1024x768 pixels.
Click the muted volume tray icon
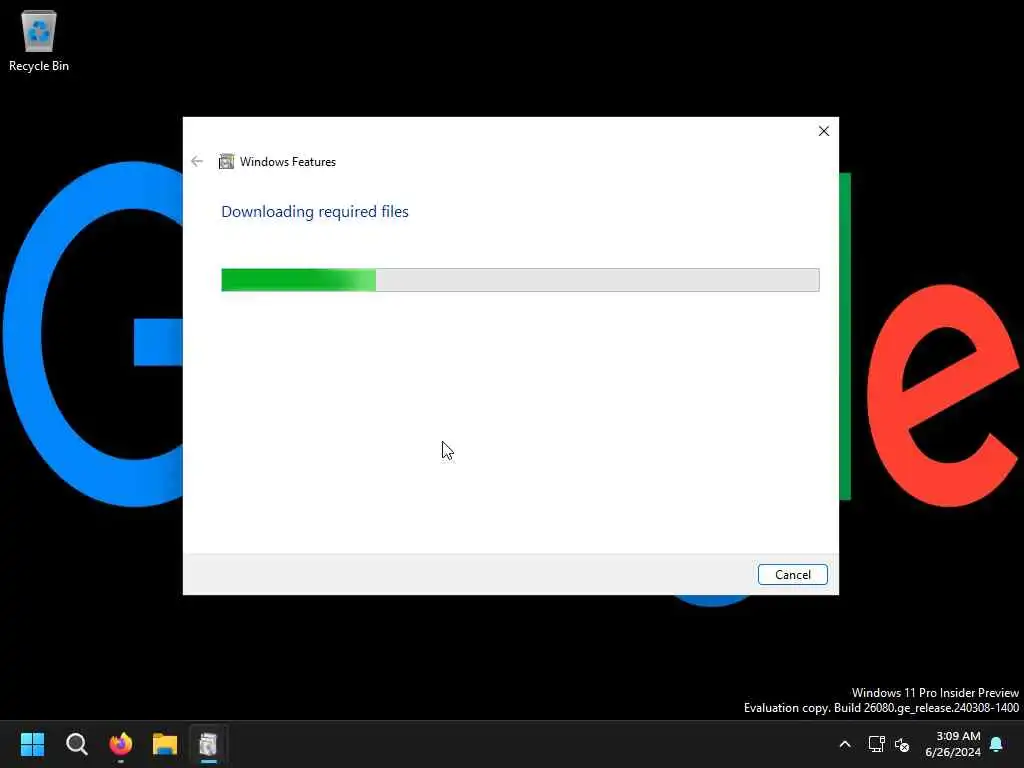[902, 744]
